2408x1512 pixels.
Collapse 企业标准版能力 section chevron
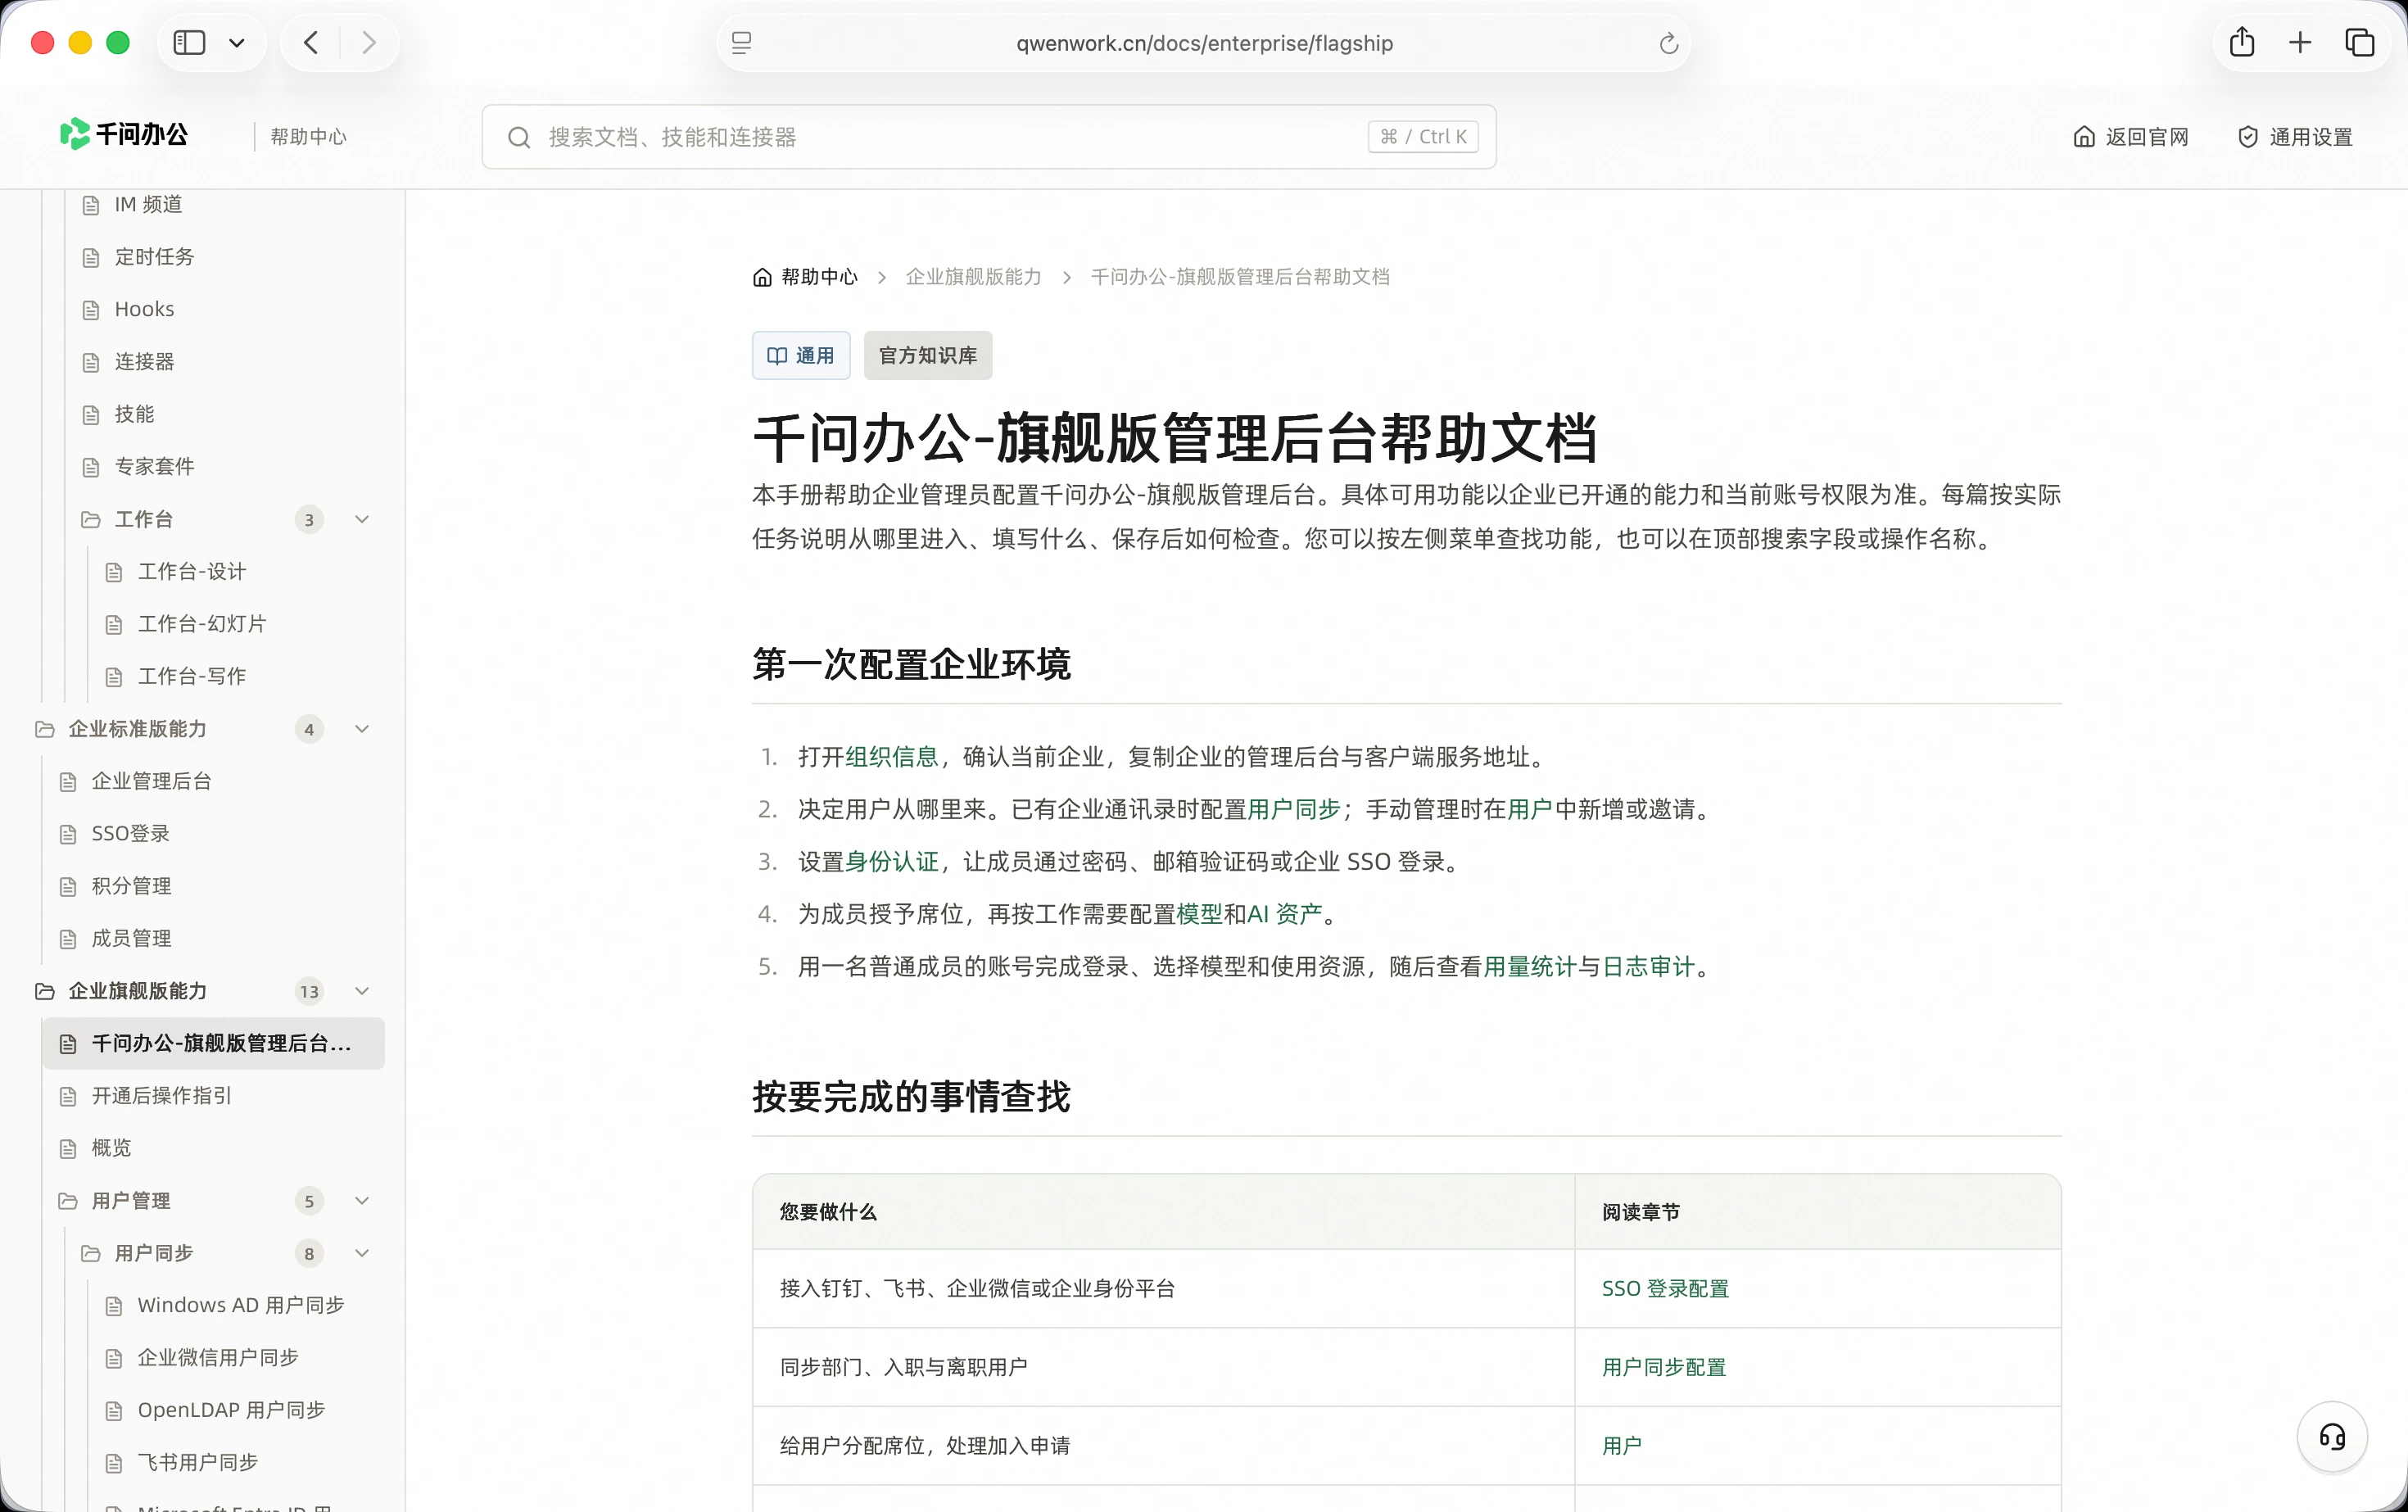(x=362, y=729)
